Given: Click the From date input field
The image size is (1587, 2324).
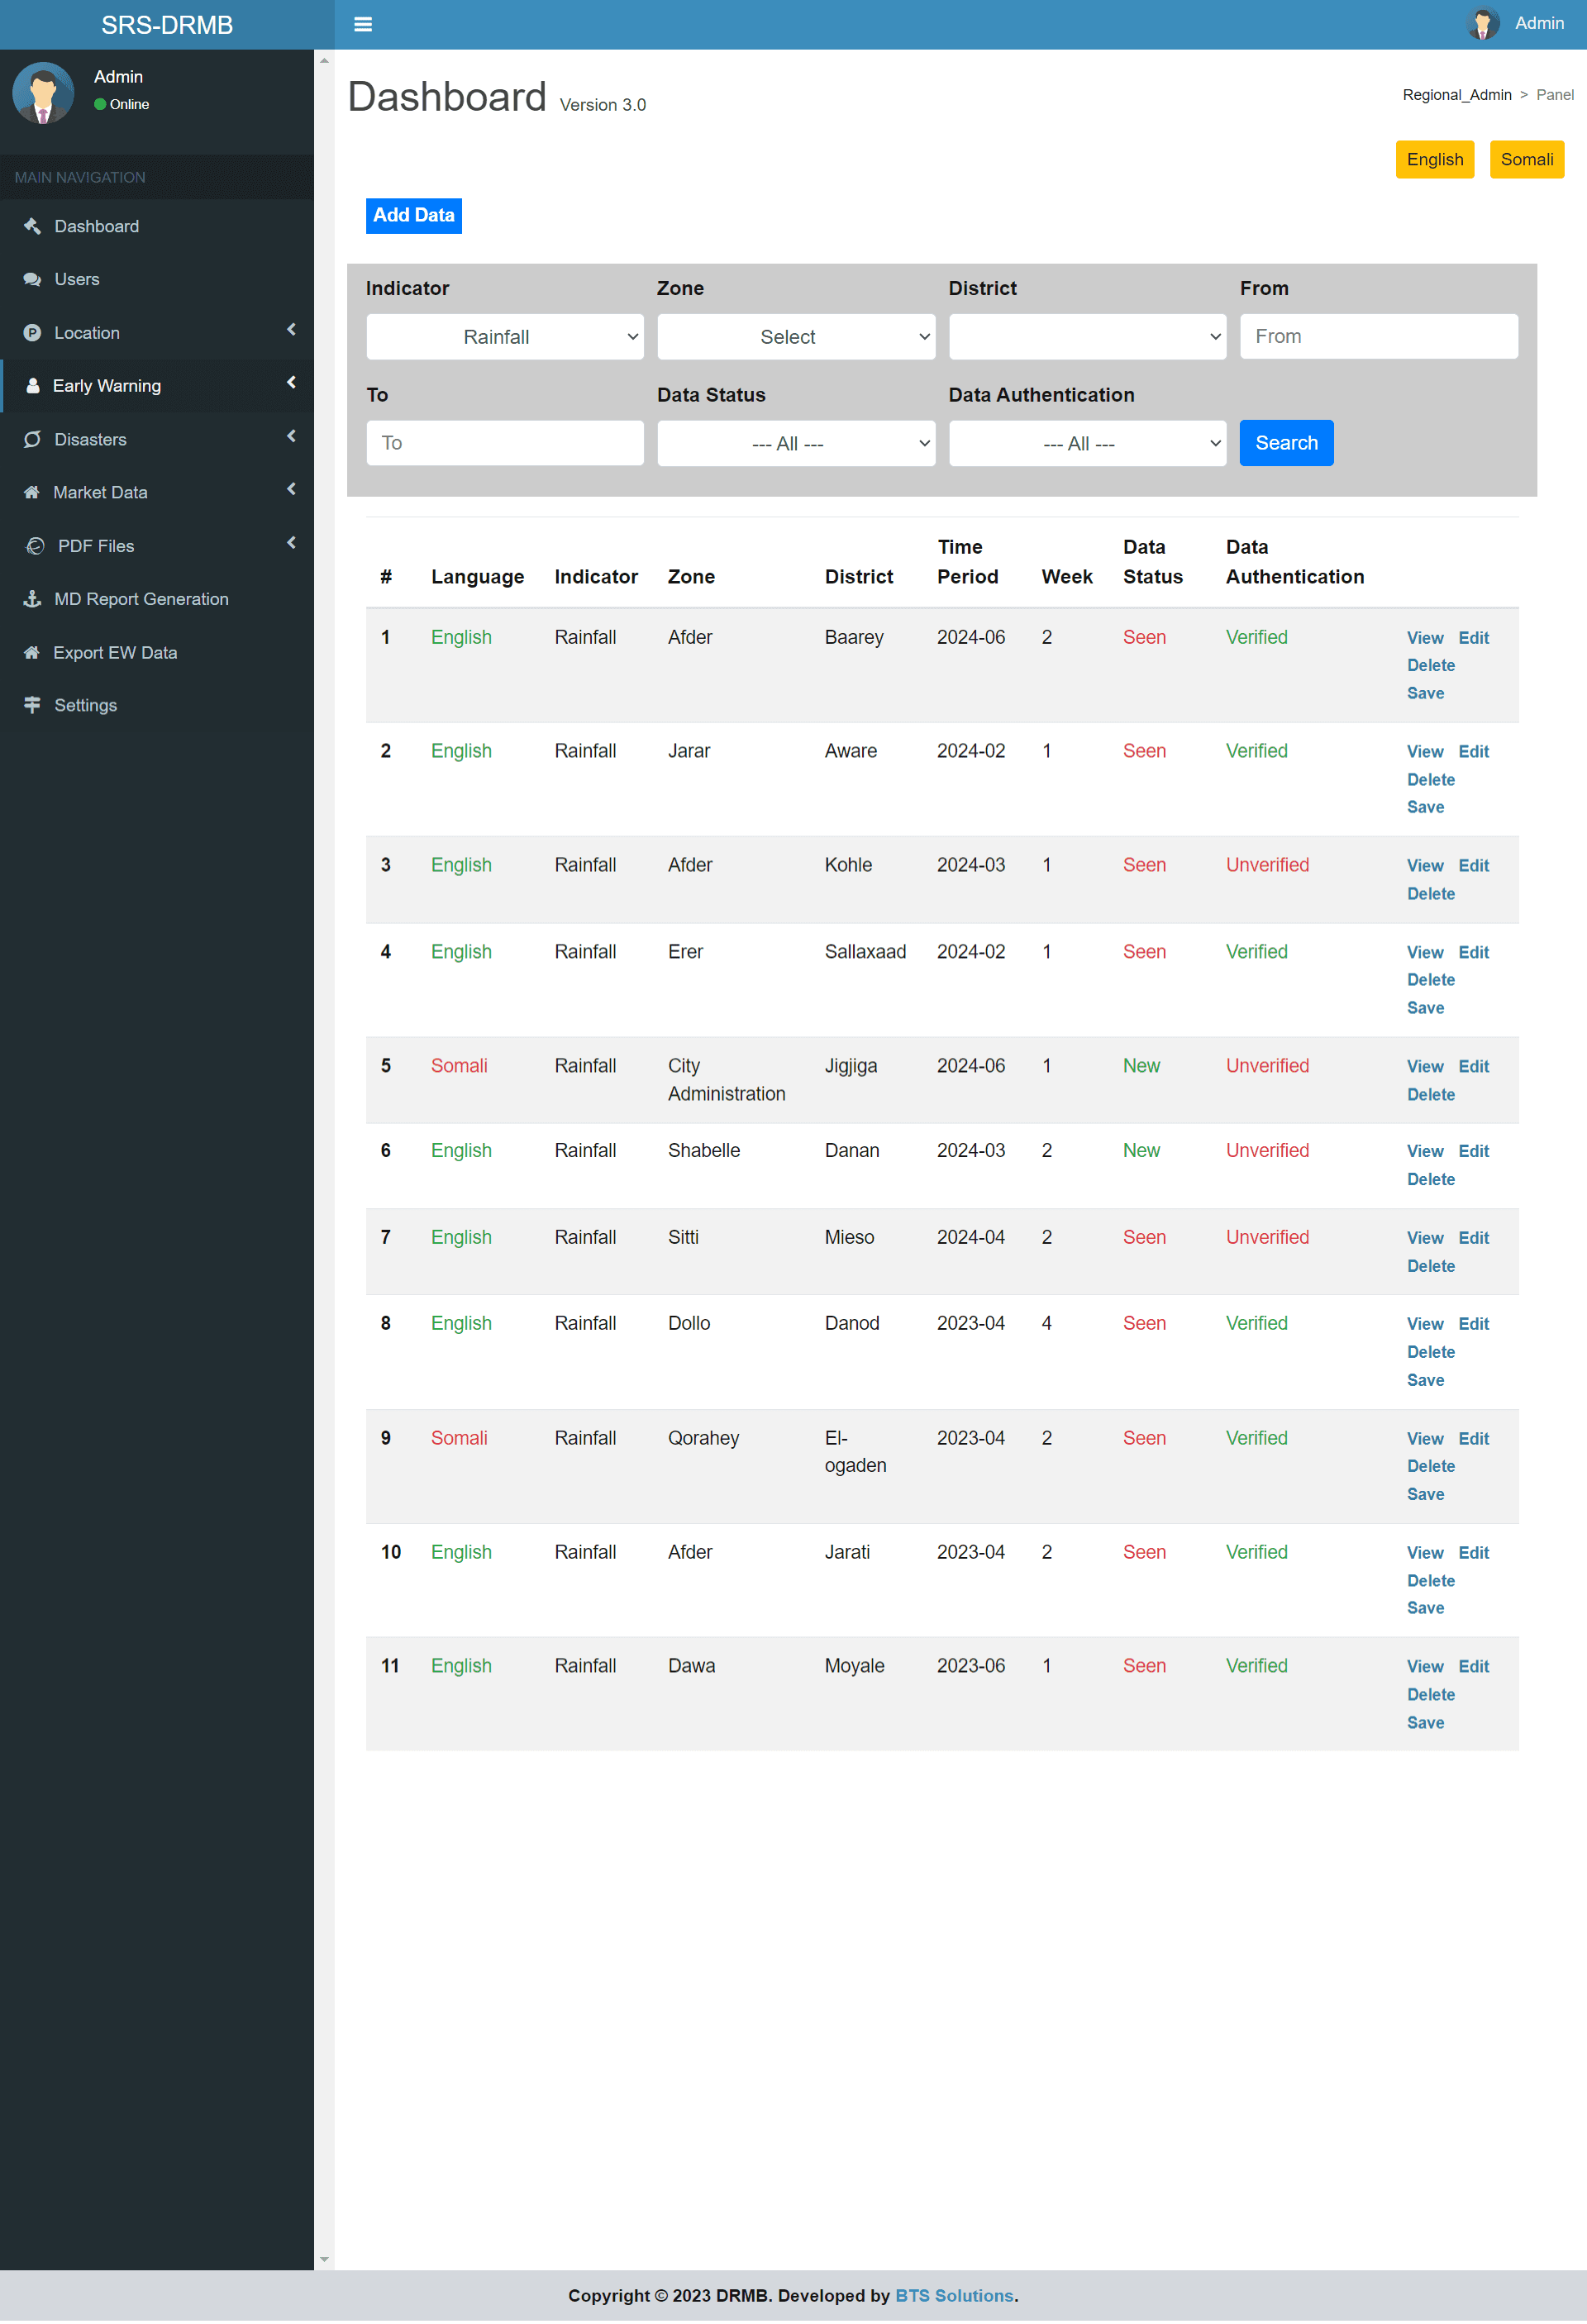Looking at the screenshot, I should coord(1377,337).
